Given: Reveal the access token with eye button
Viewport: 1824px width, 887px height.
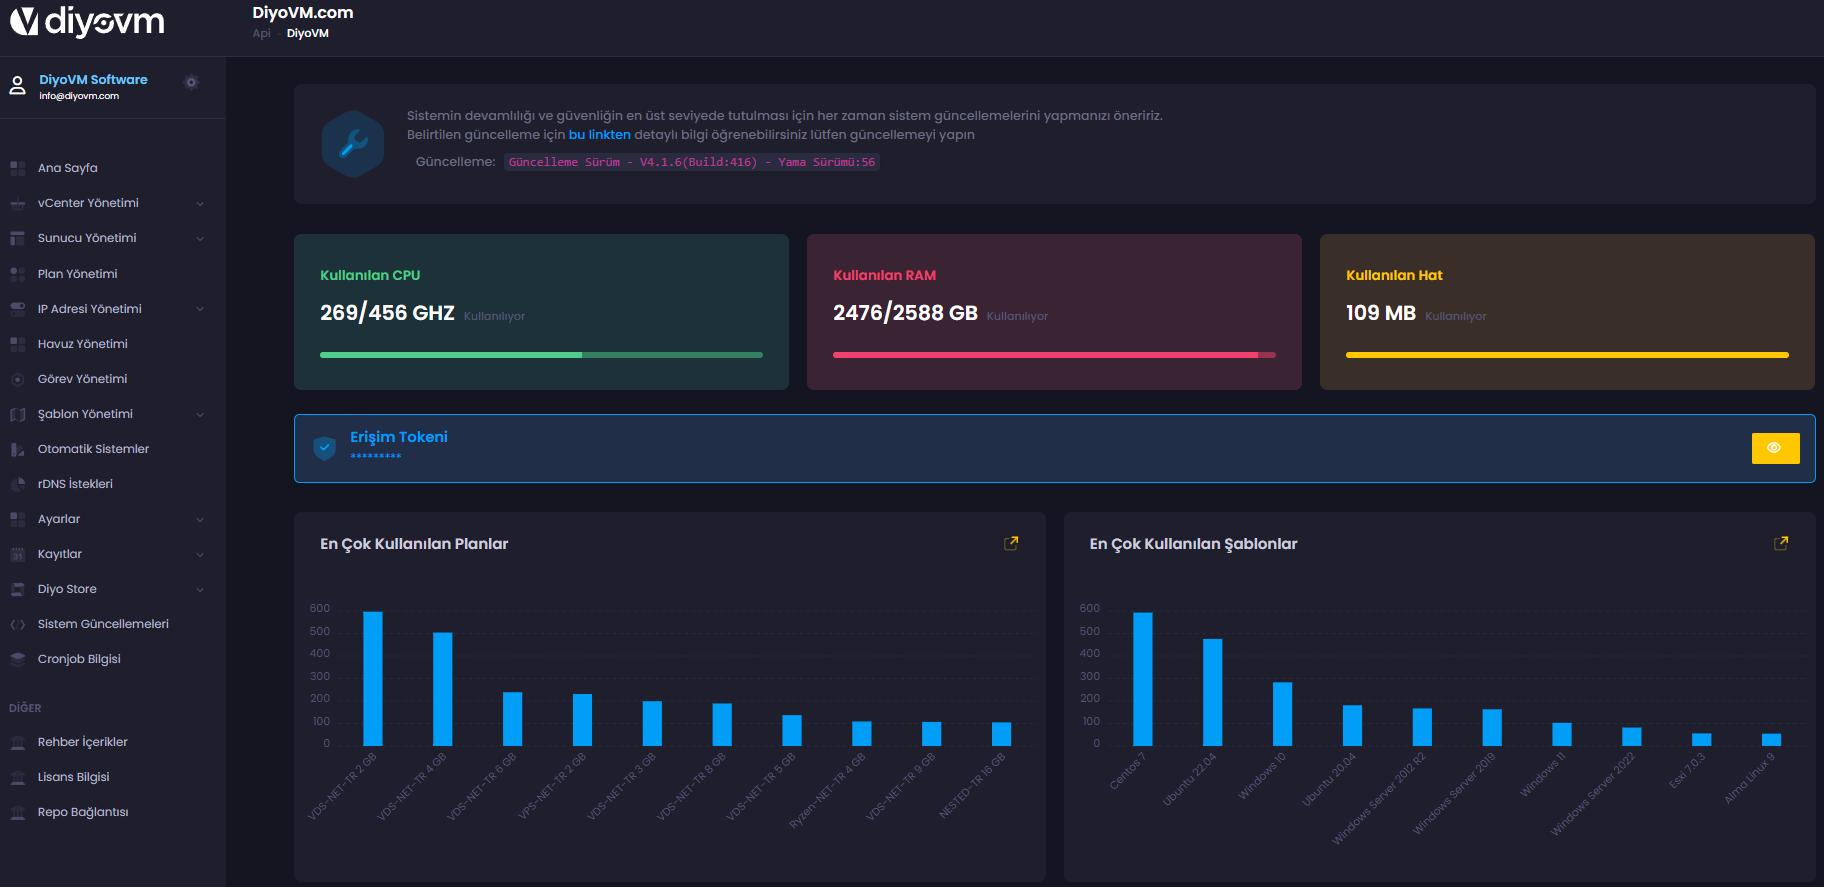Looking at the screenshot, I should click(1775, 448).
